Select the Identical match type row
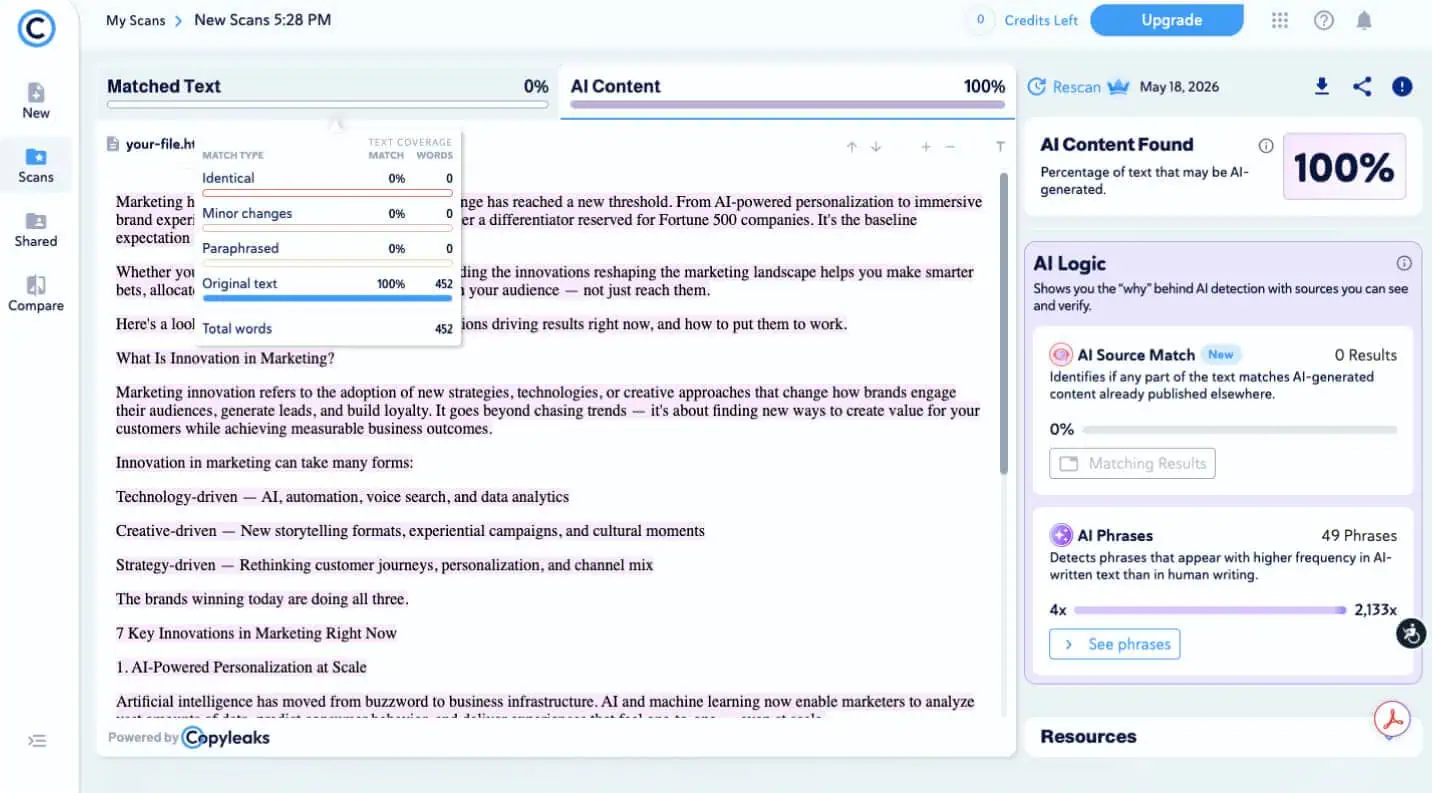The width and height of the screenshot is (1432, 793). 327,181
